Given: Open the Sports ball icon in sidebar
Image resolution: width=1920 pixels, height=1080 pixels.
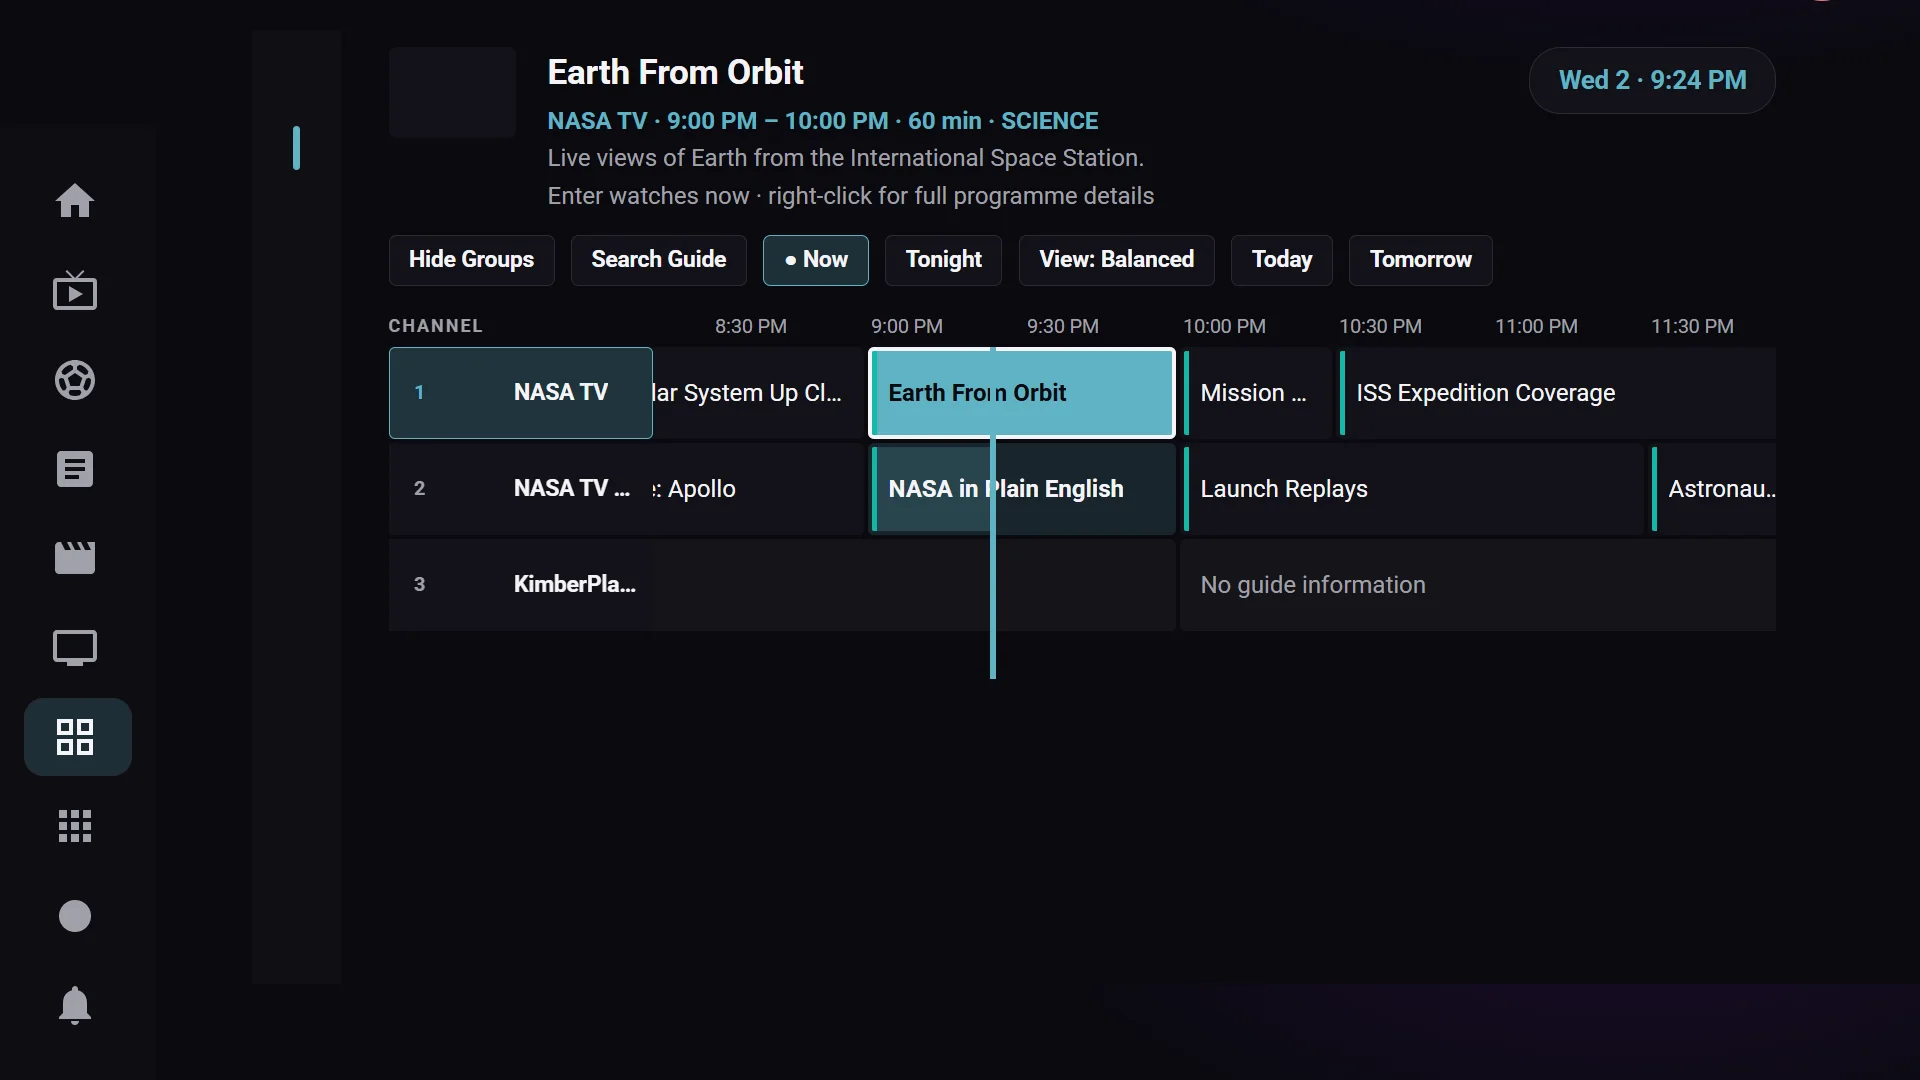Looking at the screenshot, I should 75,380.
